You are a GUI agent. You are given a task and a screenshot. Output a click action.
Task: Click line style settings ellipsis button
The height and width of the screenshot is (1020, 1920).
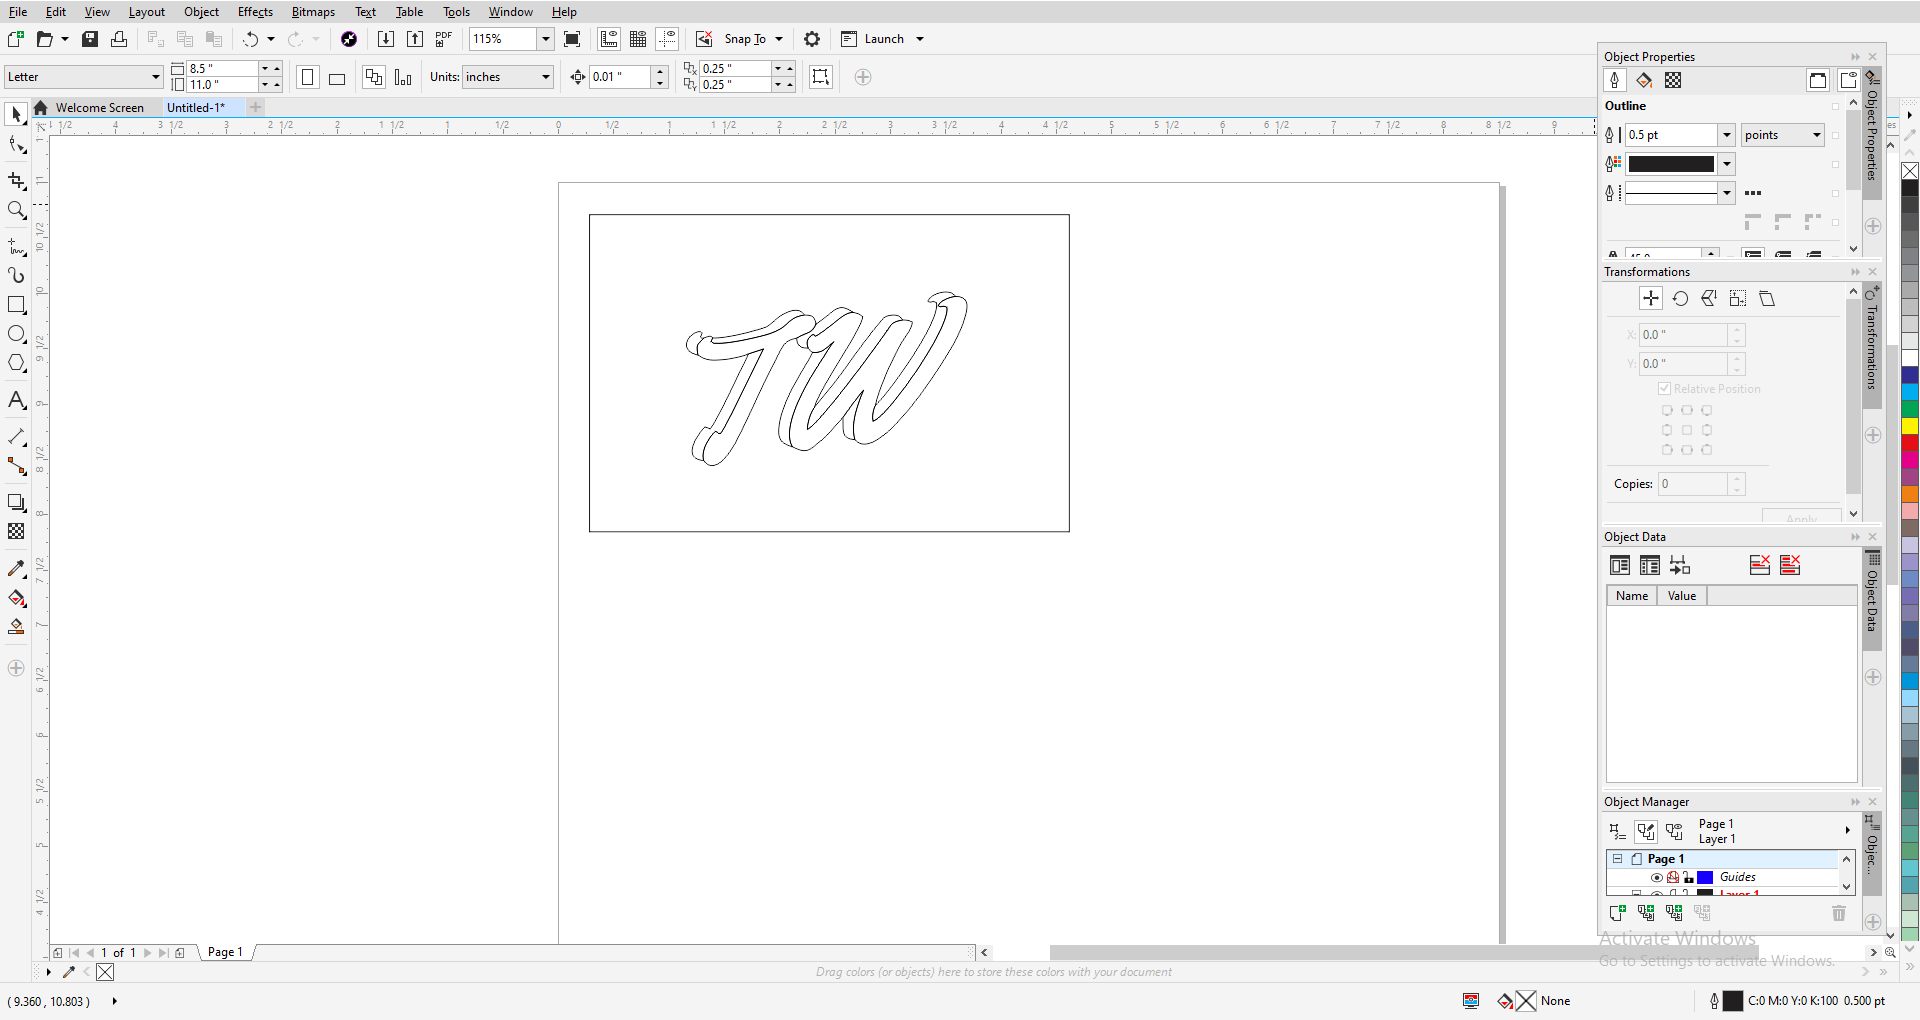click(1753, 193)
